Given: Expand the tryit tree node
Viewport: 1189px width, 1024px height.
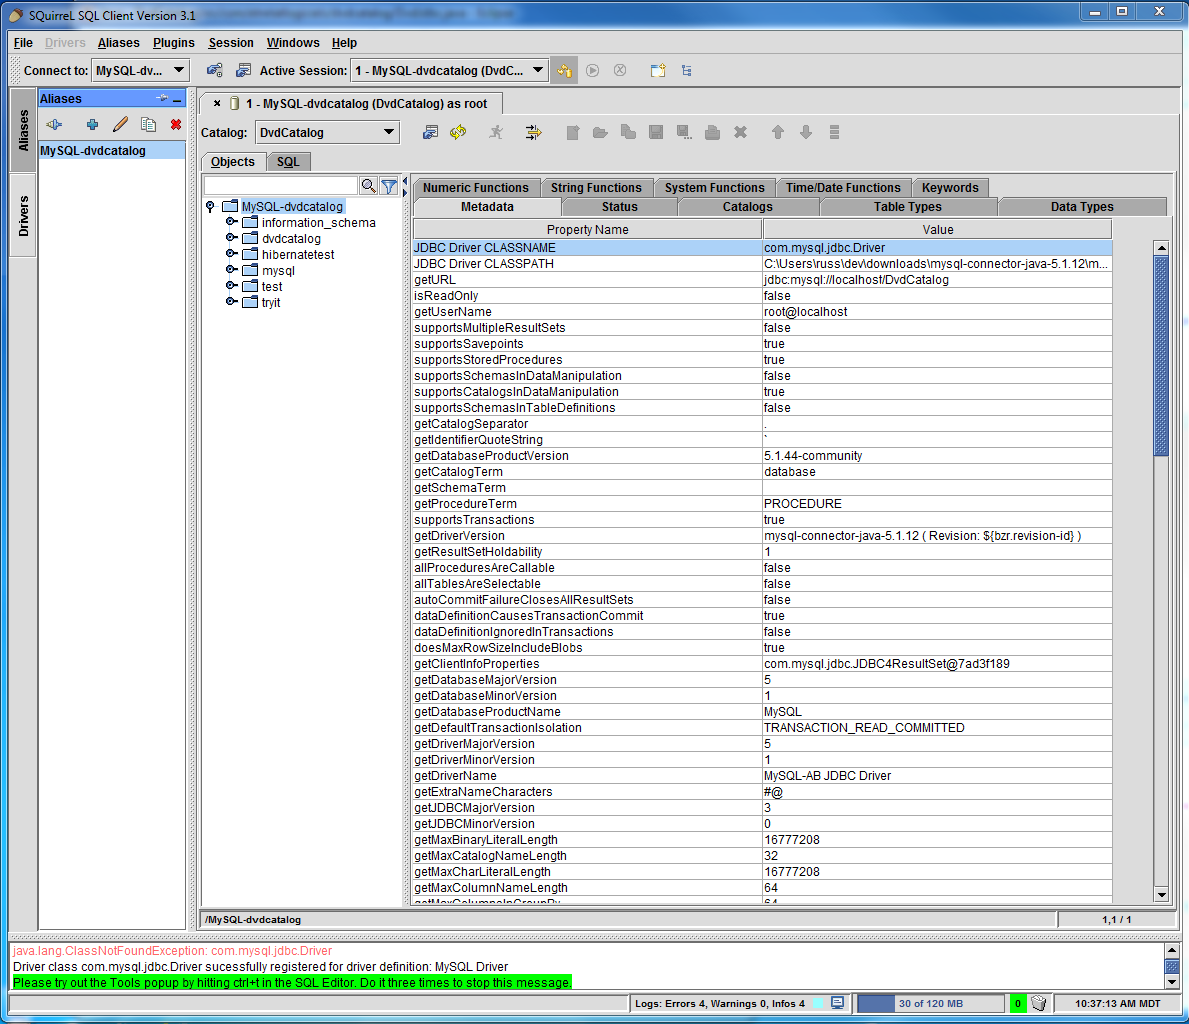Looking at the screenshot, I should [x=231, y=302].
